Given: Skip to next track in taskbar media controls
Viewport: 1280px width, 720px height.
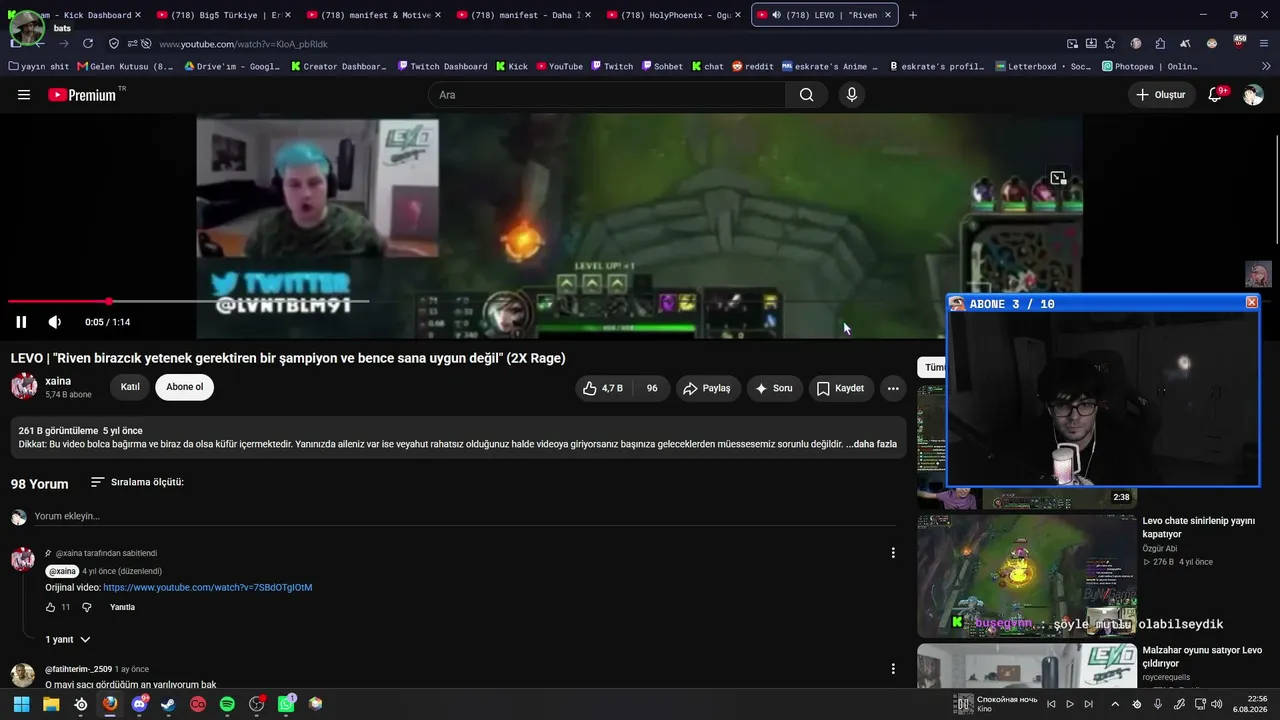Looking at the screenshot, I should click(x=1089, y=704).
